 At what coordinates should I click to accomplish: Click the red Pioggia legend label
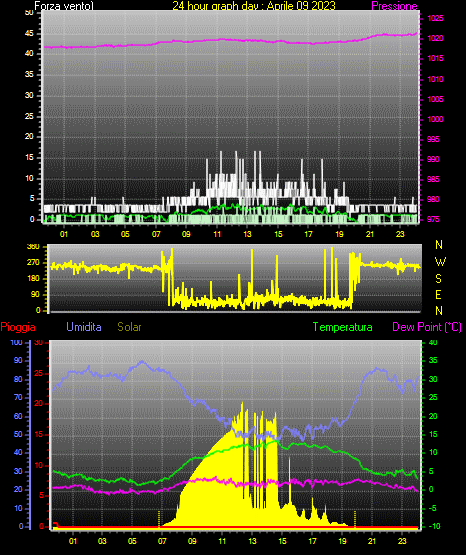18,327
